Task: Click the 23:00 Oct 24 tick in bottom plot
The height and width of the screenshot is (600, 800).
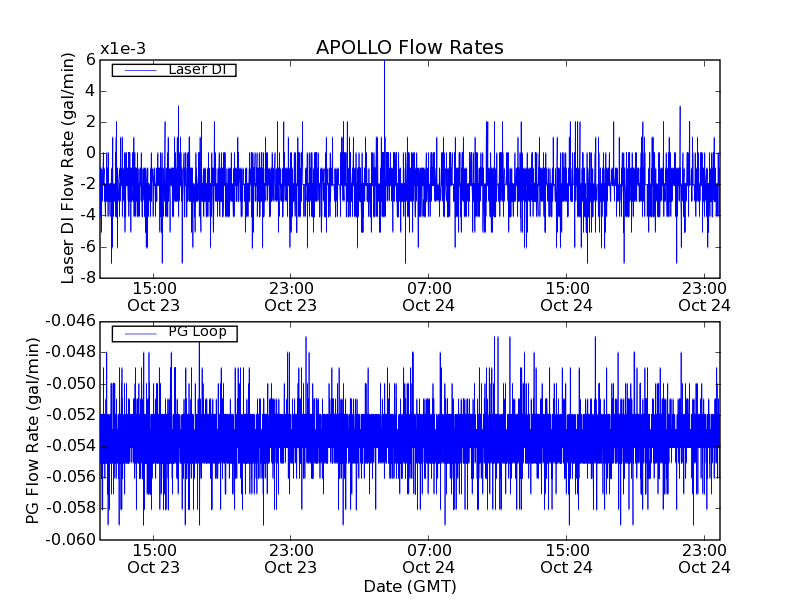Action: (704, 558)
